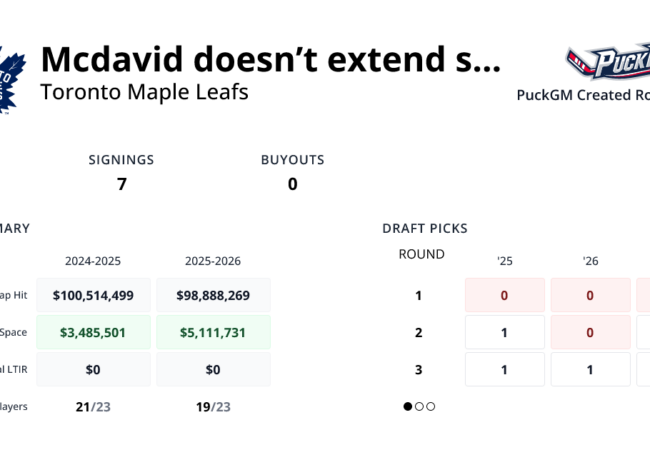This screenshot has height=450, width=650.
Task: Click the Toronto Maple Leafs team logo
Action: [x=10, y=78]
